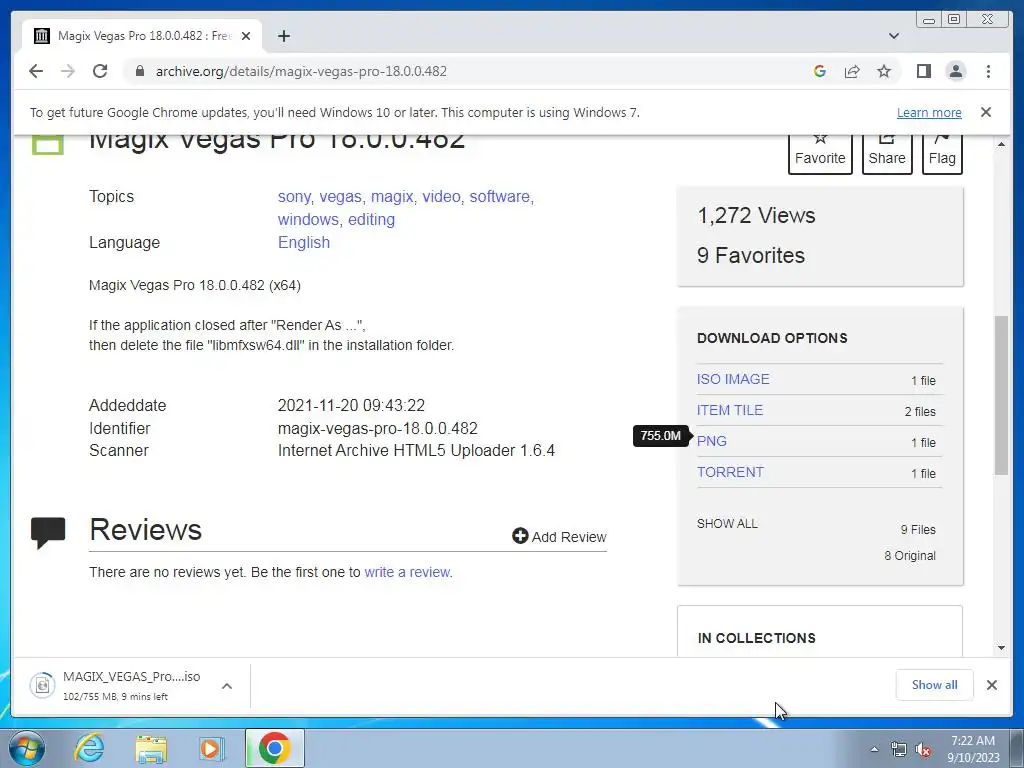Open the 'video' topic link

point(441,197)
